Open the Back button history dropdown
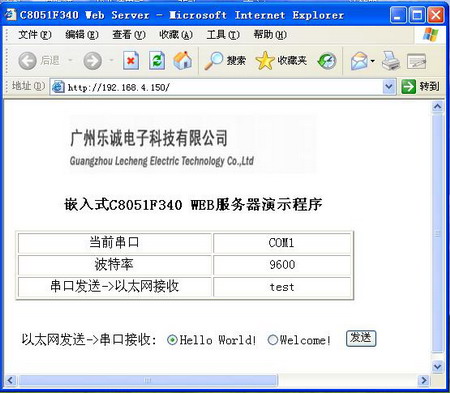The height and width of the screenshot is (393, 450). pos(70,61)
